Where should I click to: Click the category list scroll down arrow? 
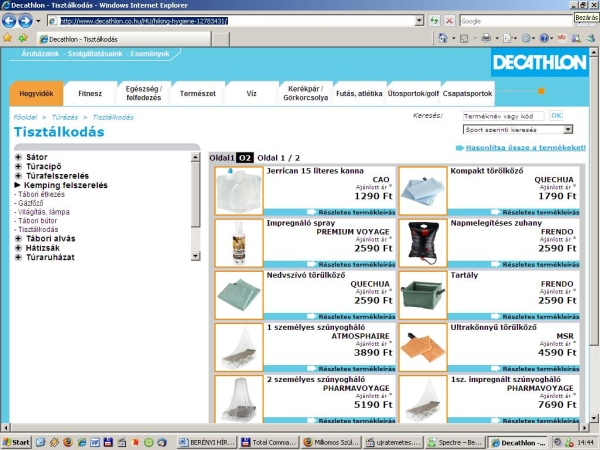pos(195,256)
